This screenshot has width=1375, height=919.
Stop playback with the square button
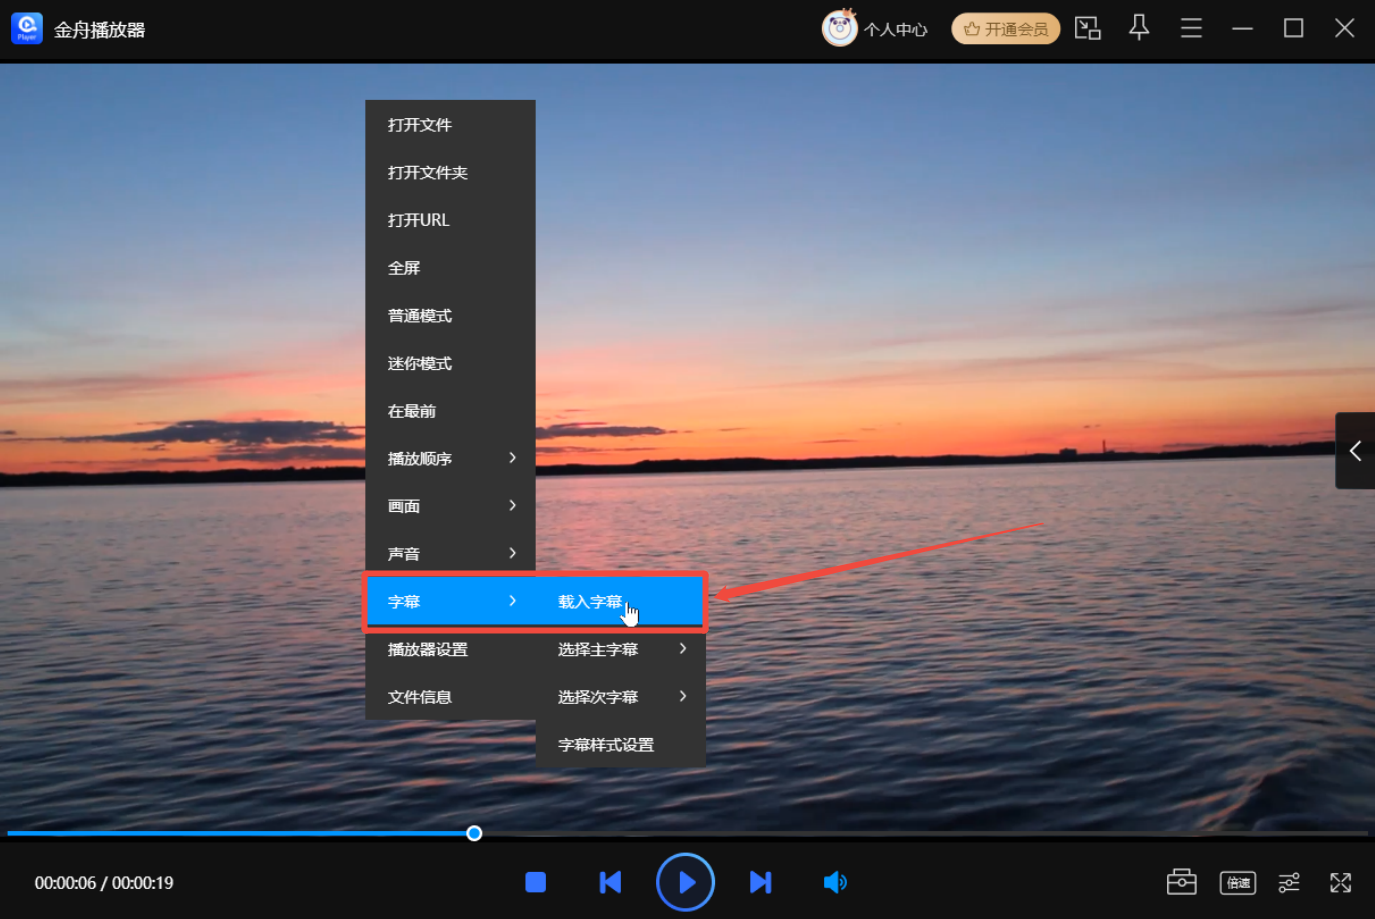click(x=536, y=882)
